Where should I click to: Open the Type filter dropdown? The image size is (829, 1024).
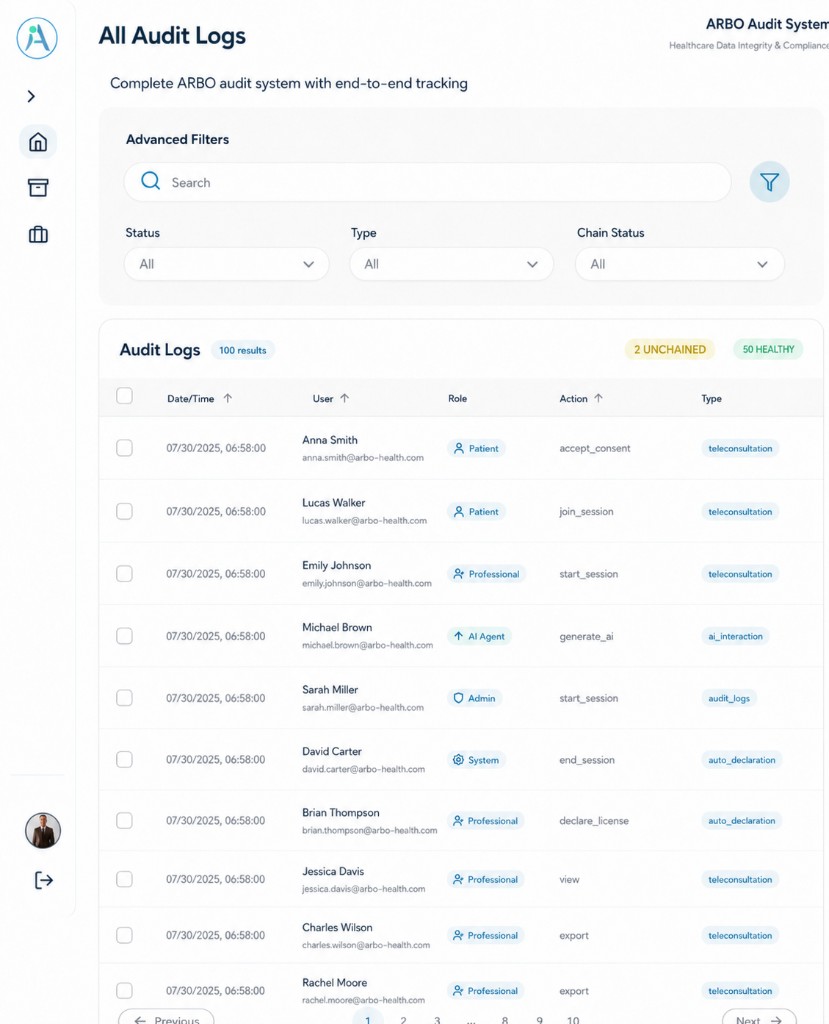tap(451, 264)
